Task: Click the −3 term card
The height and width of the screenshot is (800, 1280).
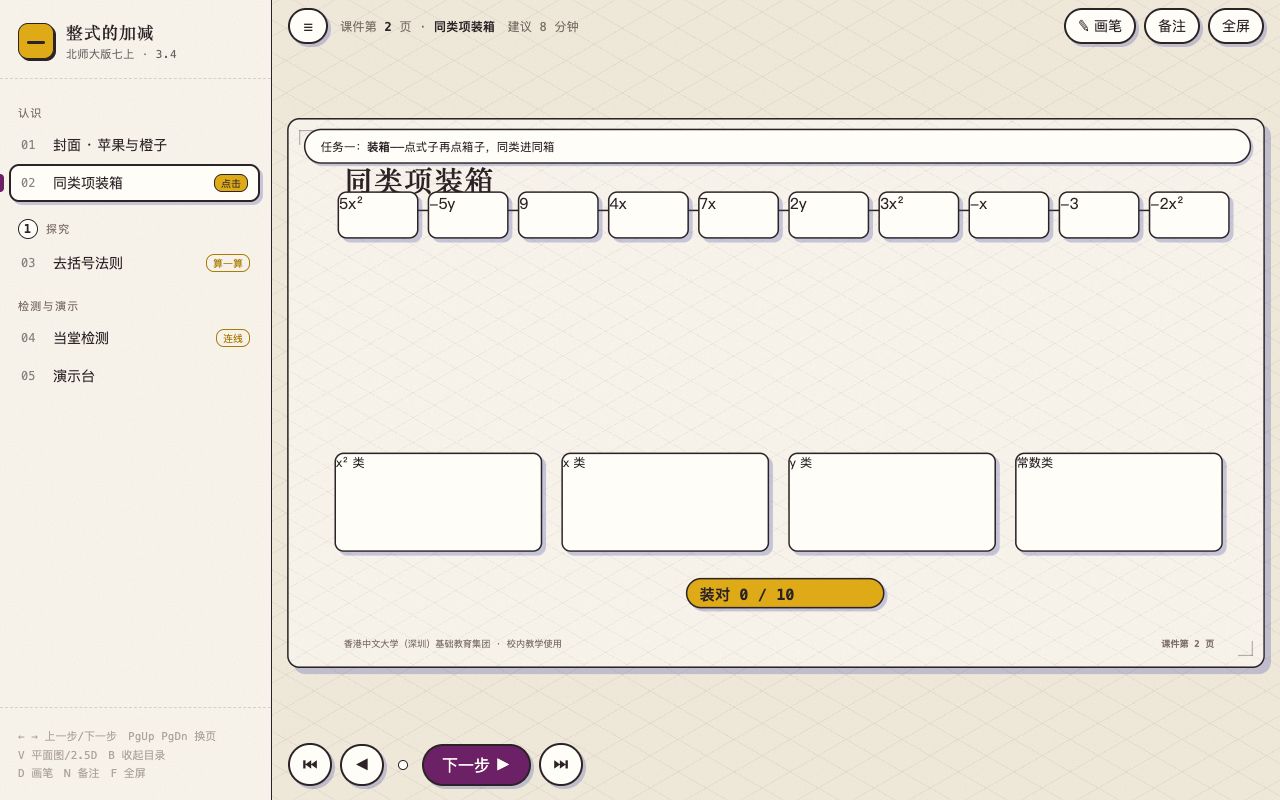Action: 1098,215
